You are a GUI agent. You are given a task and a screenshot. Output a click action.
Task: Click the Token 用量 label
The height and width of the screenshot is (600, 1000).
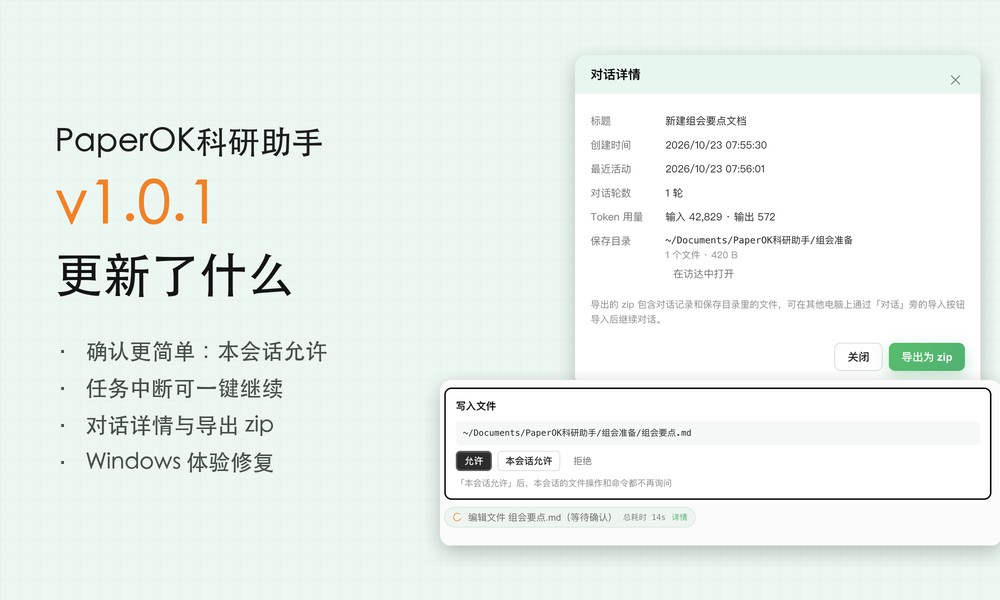[616, 217]
